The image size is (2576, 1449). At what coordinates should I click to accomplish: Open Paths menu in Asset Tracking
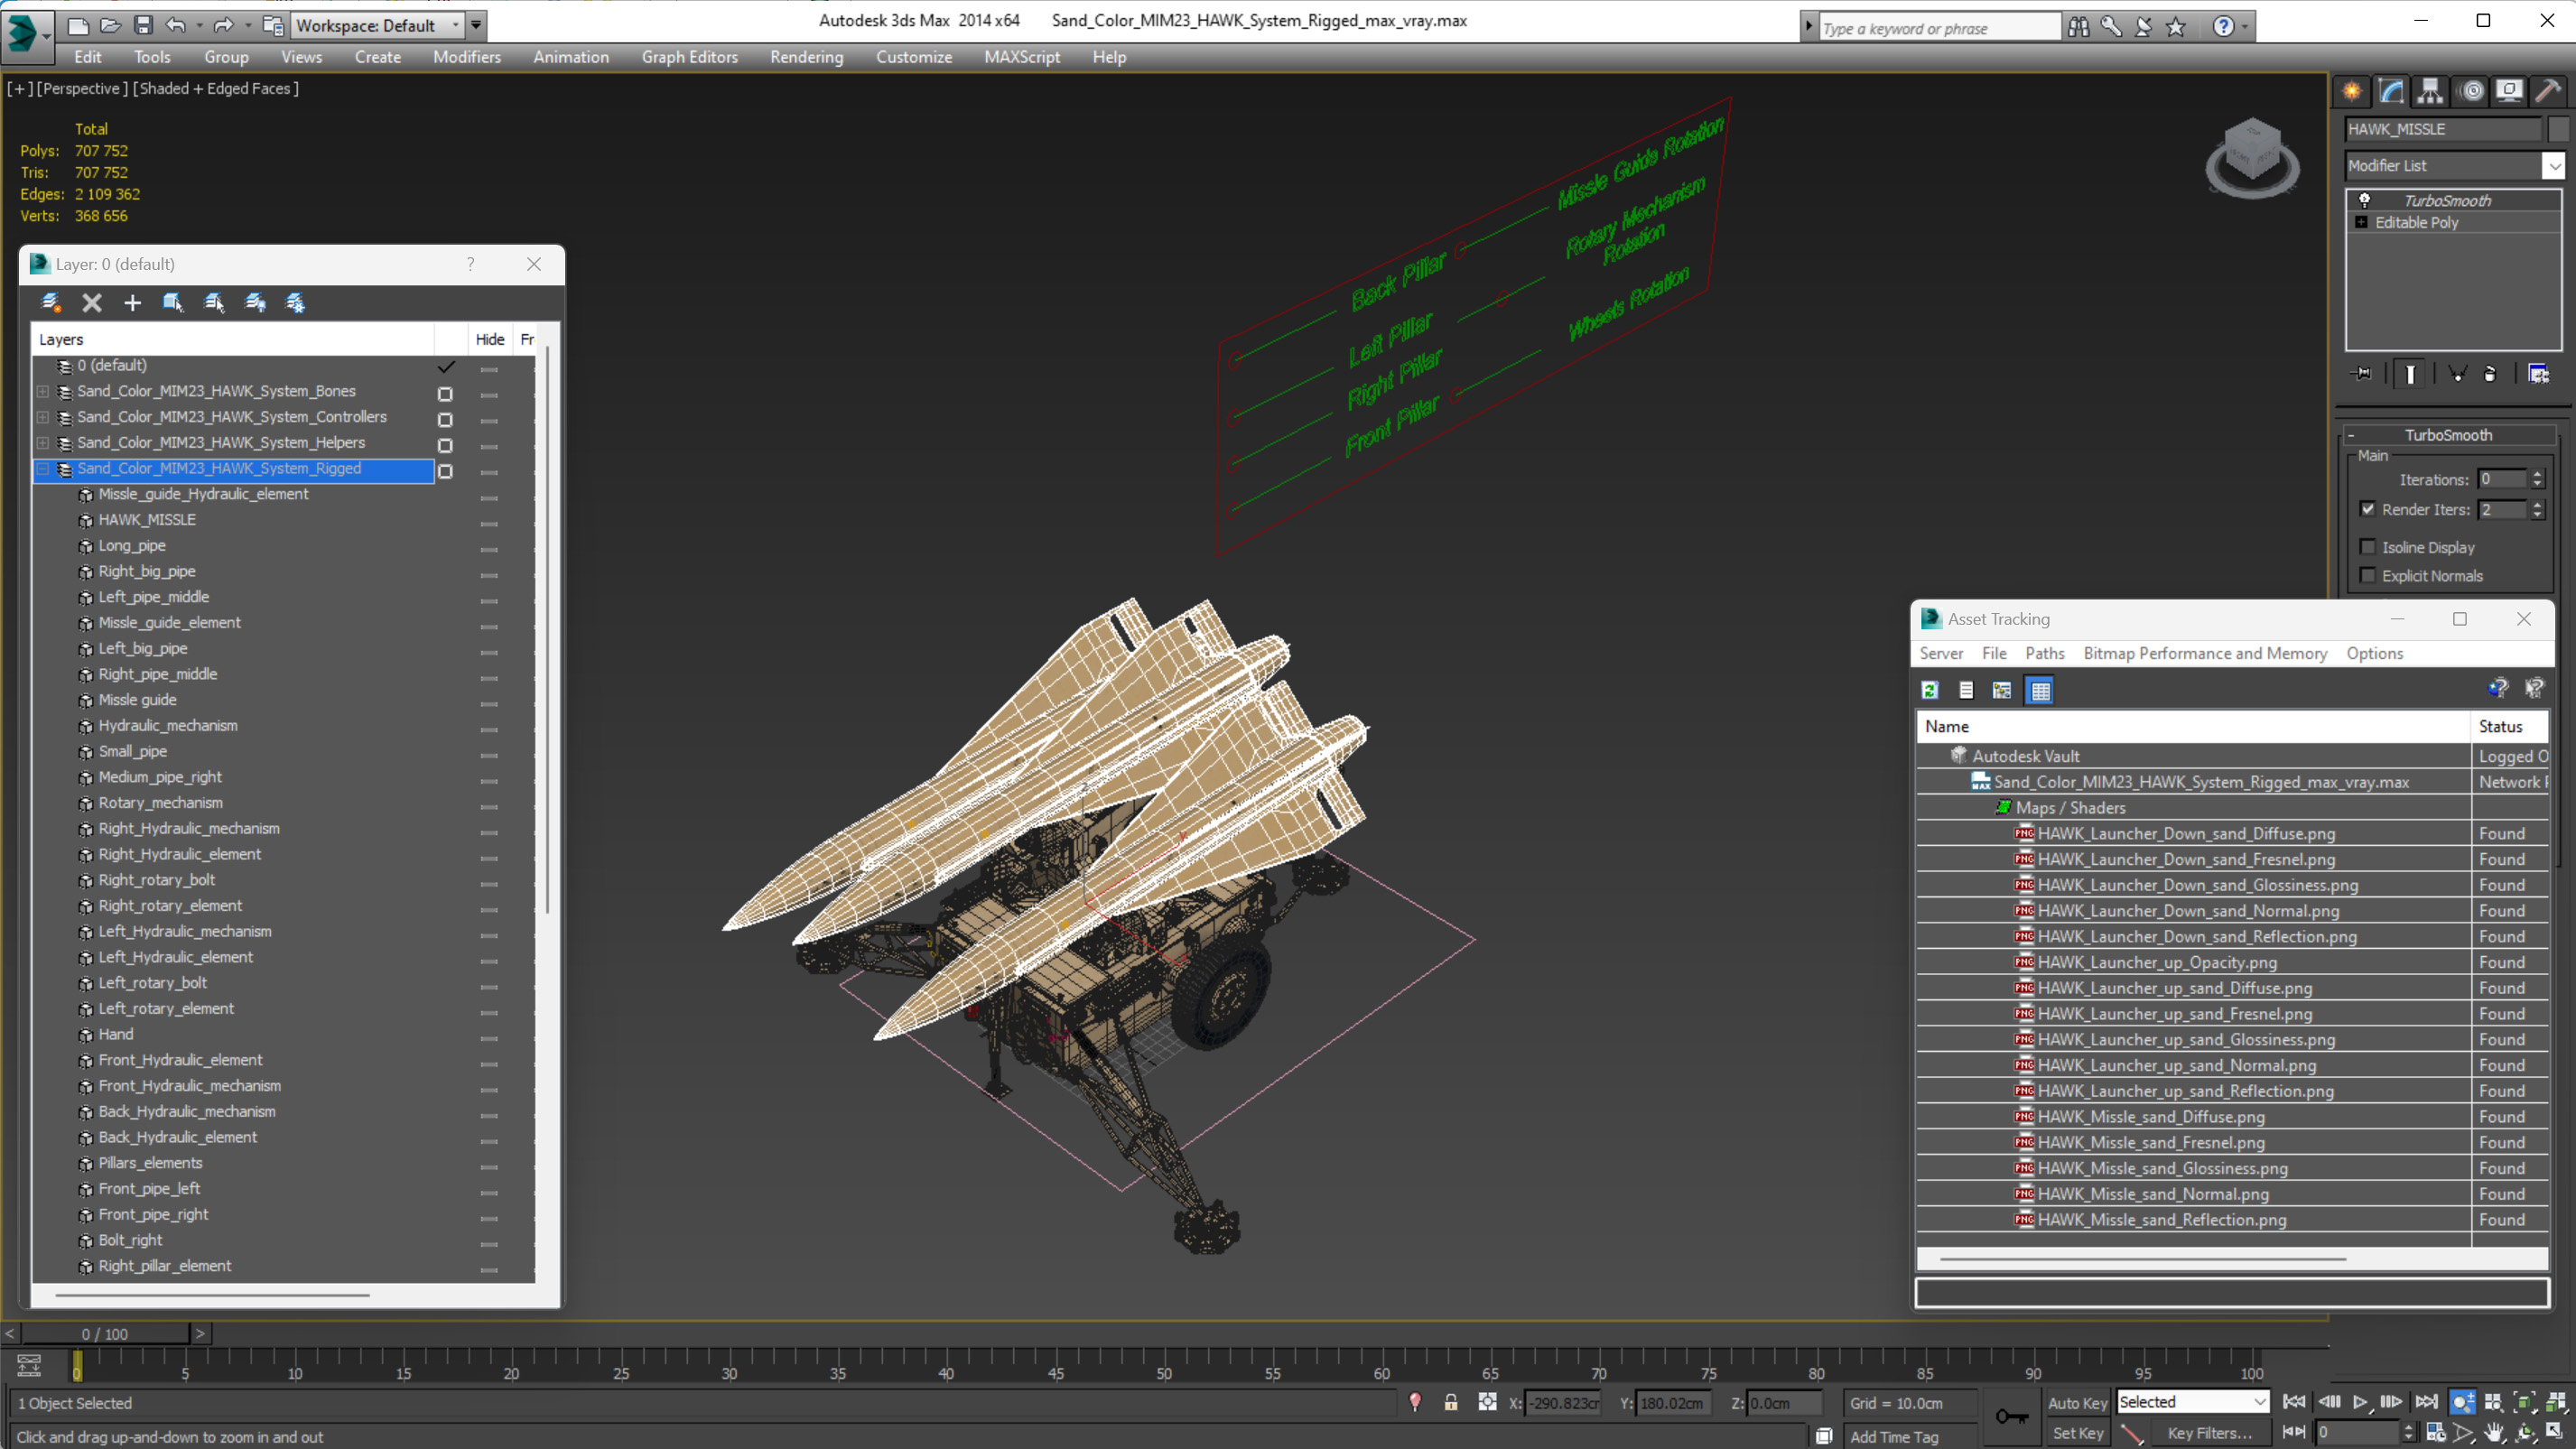pos(2044,653)
